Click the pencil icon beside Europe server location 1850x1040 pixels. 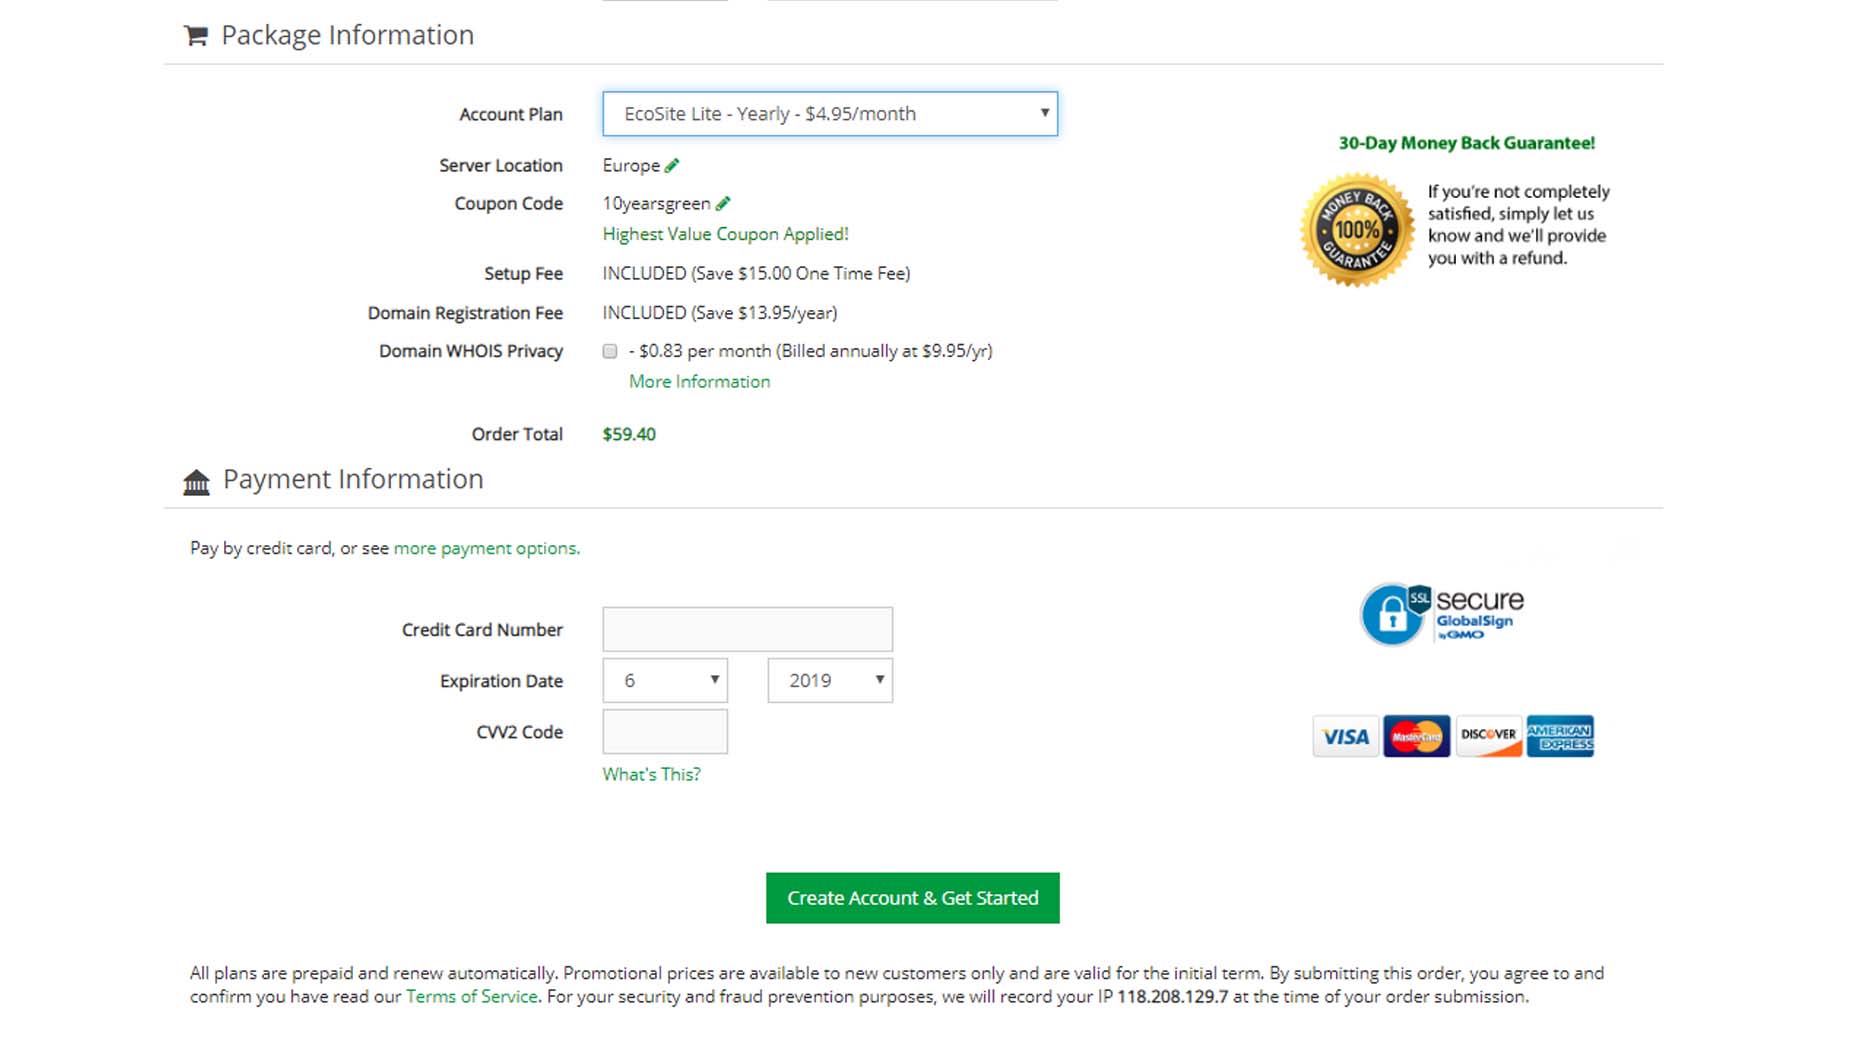[672, 165]
